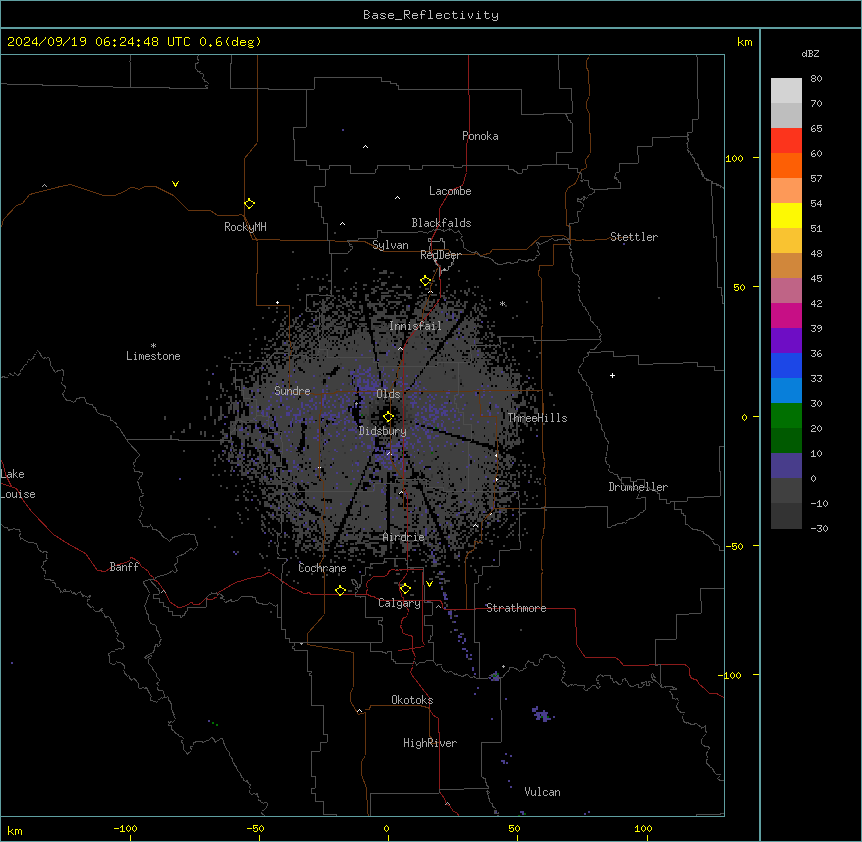Click the purple 39 dBZ legend swatch
This screenshot has height=842, width=862.
pos(786,340)
